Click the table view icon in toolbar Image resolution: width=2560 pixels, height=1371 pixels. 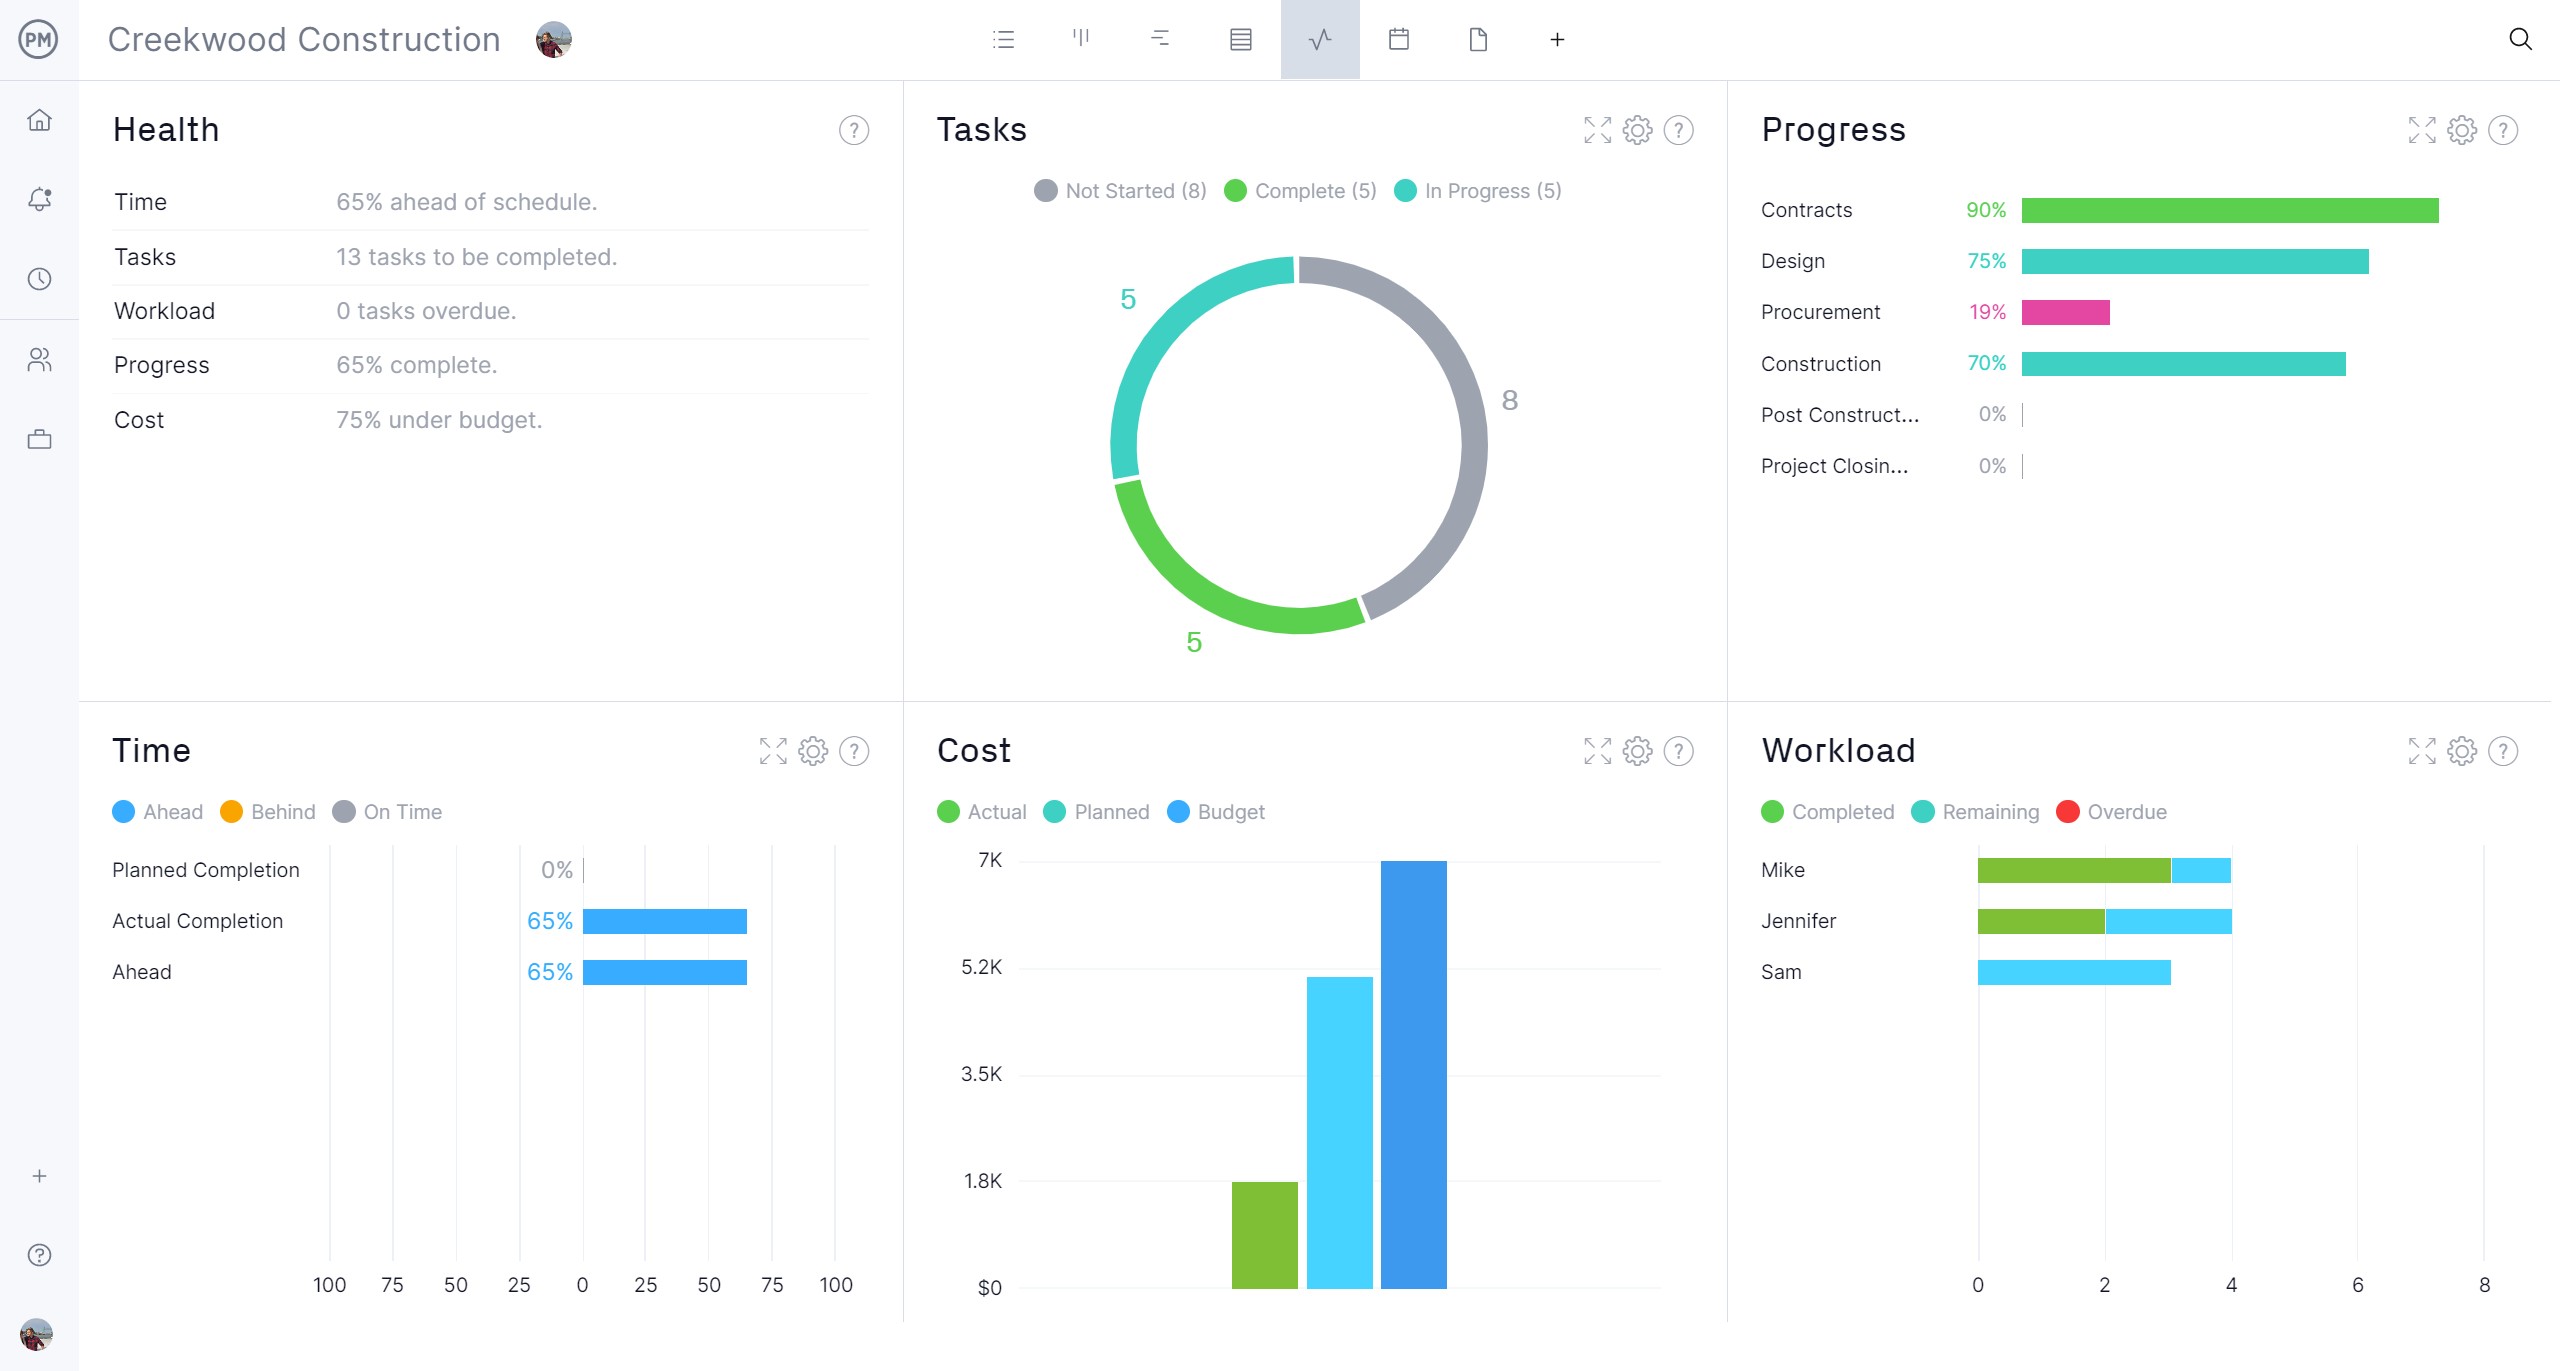pyautogui.click(x=1241, y=39)
